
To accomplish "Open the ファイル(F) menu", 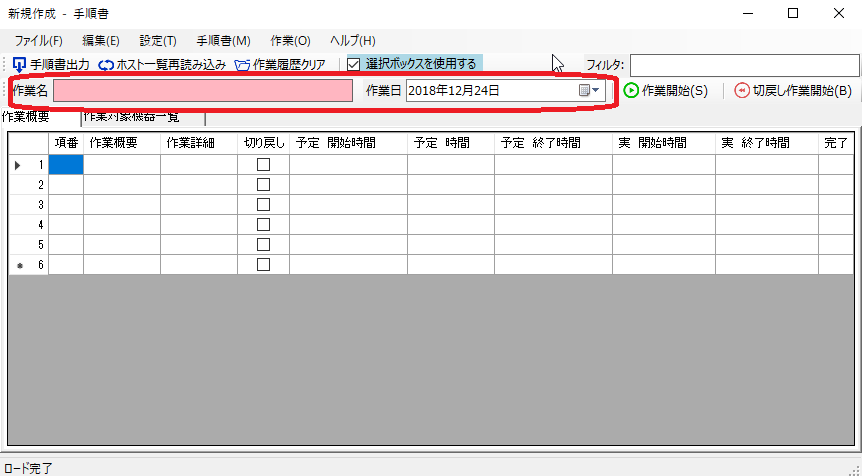I will point(38,41).
